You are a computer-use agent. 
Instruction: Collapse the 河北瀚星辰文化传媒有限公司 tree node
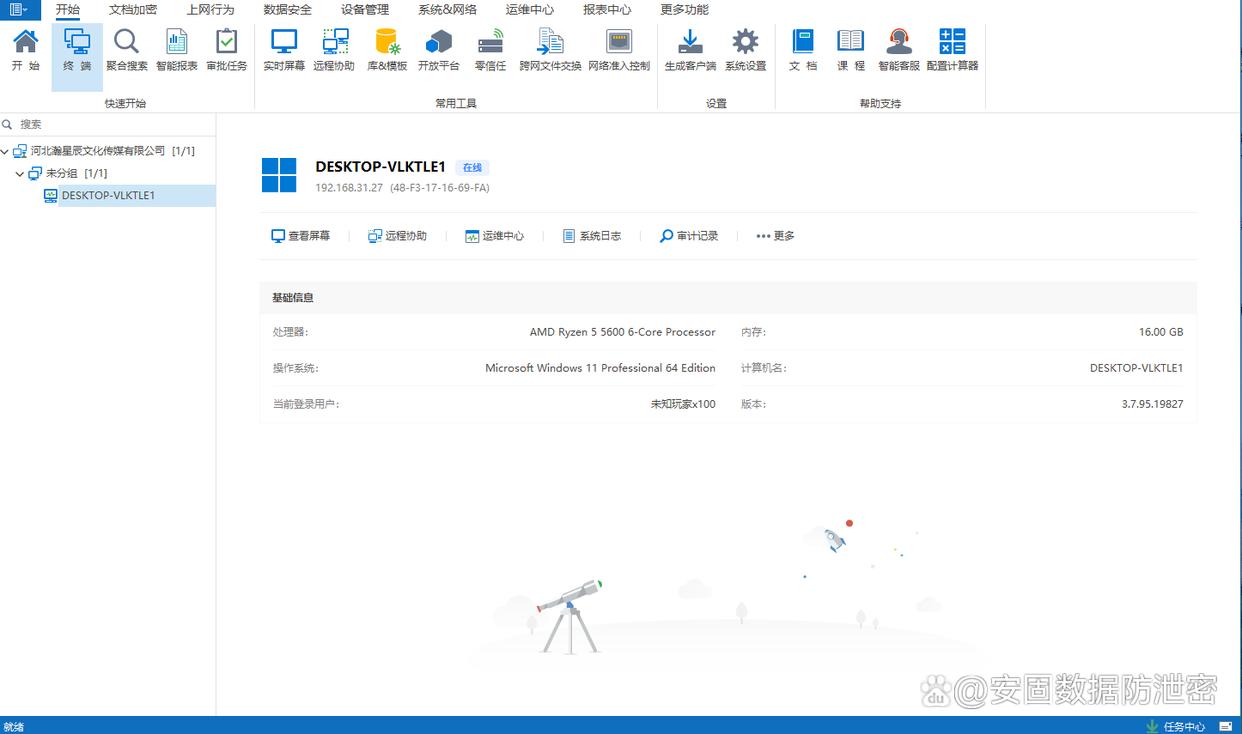(x=6, y=151)
